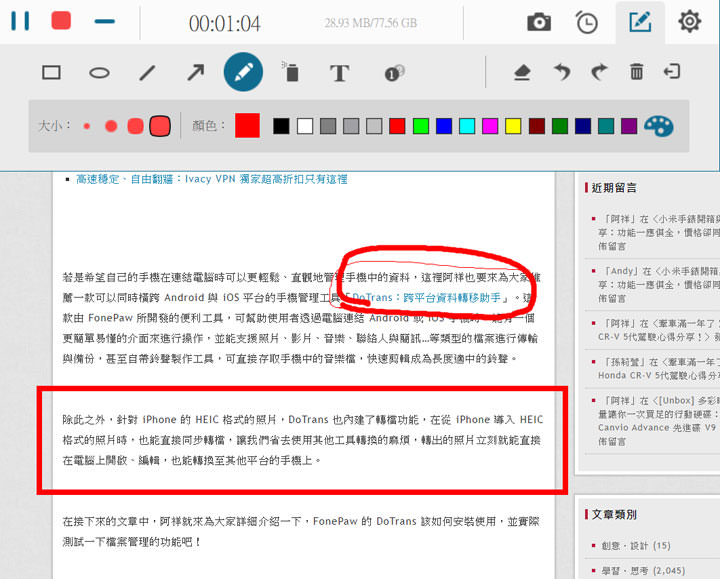Viewport: 720px width, 579px height.
Task: Take a screenshot with camera icon
Action: 539,22
